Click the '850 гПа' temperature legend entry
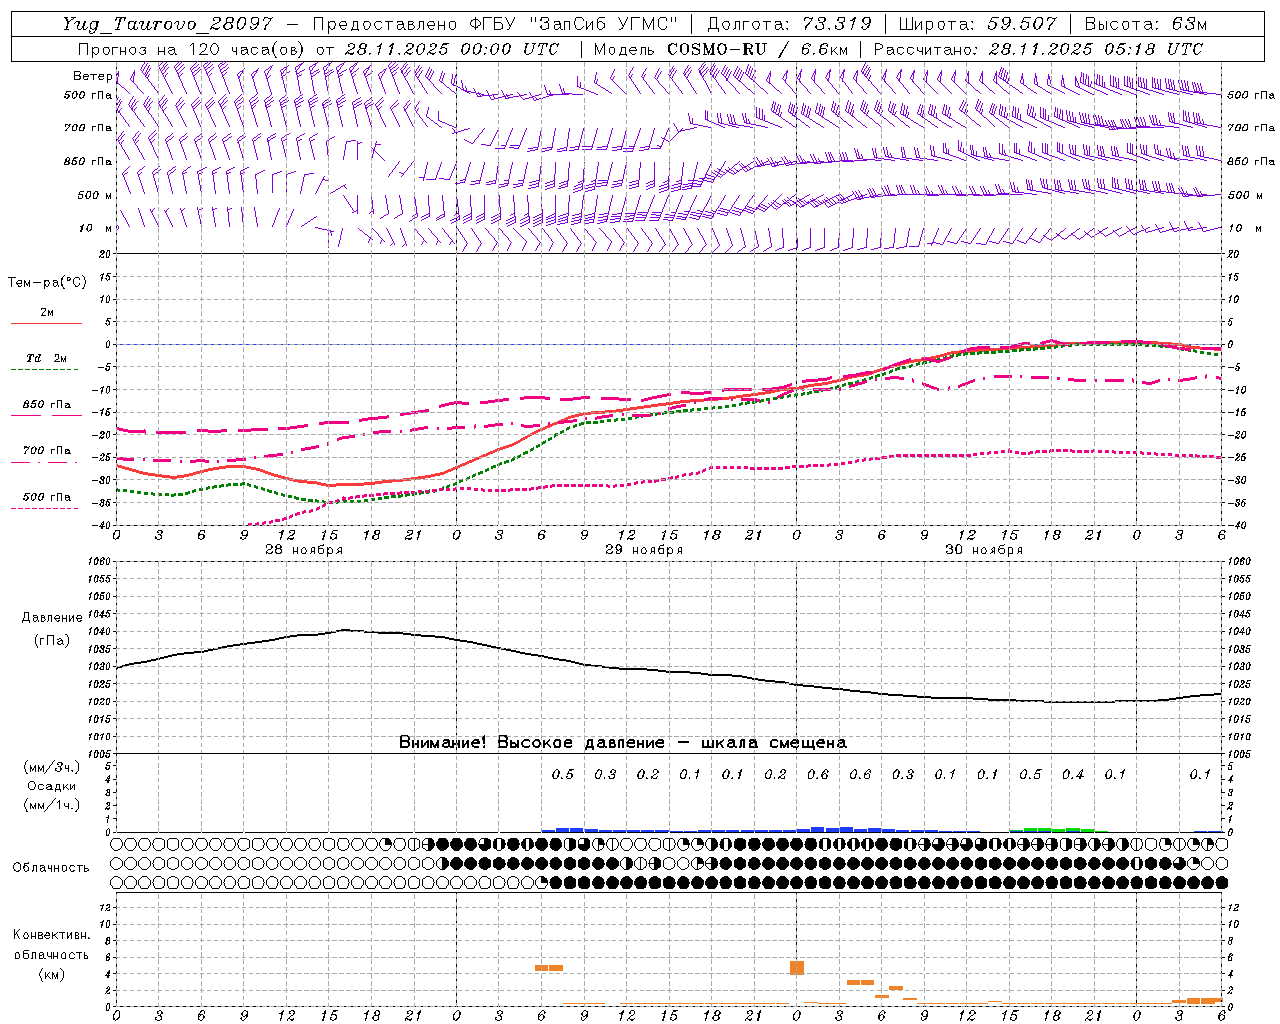The image size is (1280, 1024). pyautogui.click(x=46, y=405)
